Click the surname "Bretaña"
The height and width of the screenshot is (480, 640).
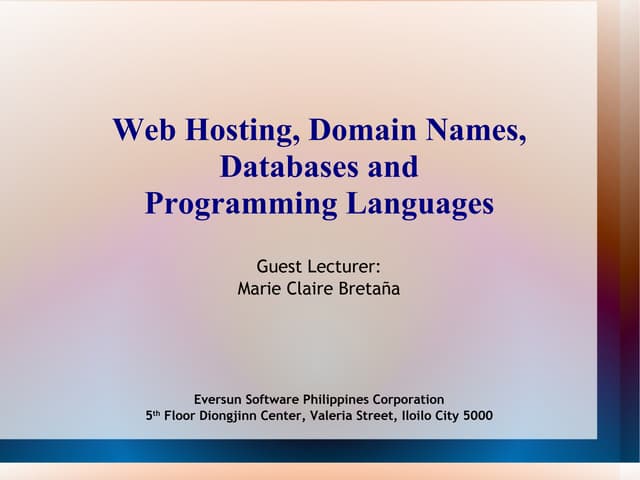369,289
